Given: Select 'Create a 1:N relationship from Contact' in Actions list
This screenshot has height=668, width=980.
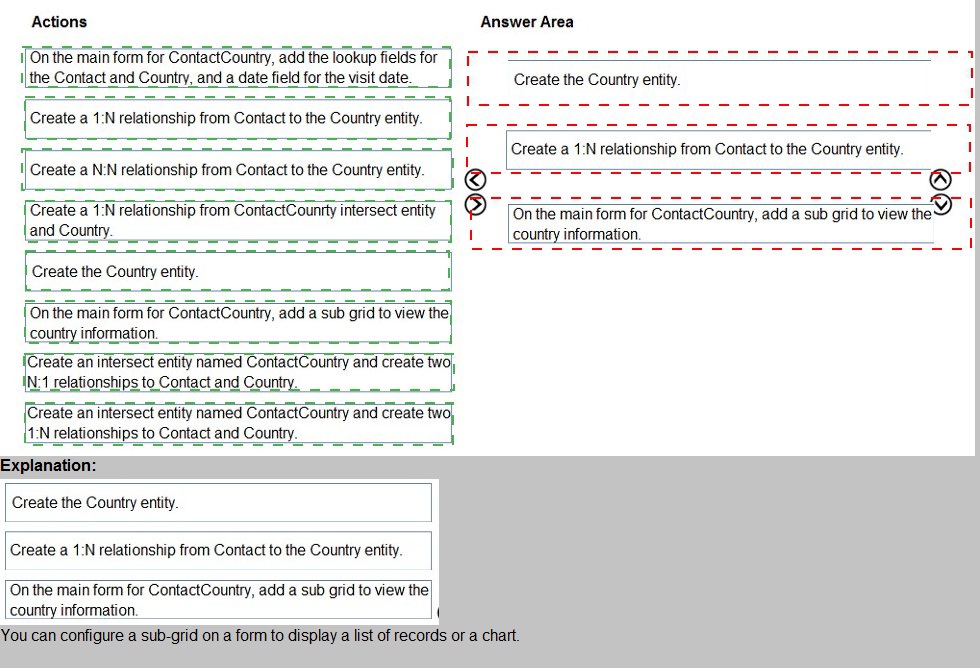Looking at the screenshot, I should point(238,118).
